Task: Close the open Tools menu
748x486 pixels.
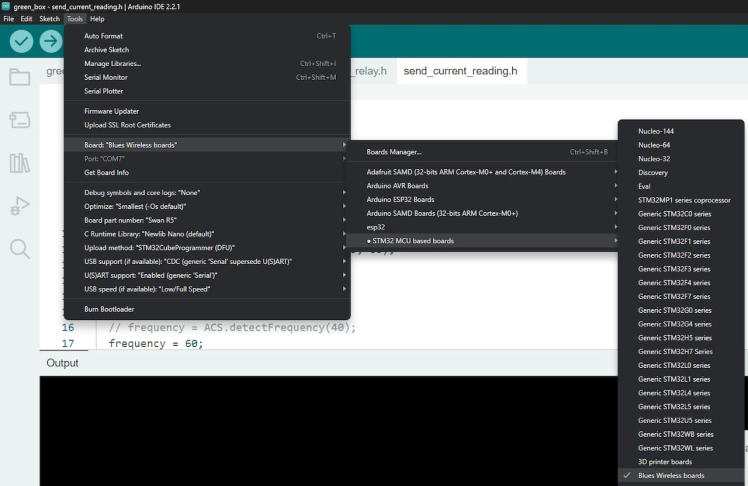Action: coord(74,19)
